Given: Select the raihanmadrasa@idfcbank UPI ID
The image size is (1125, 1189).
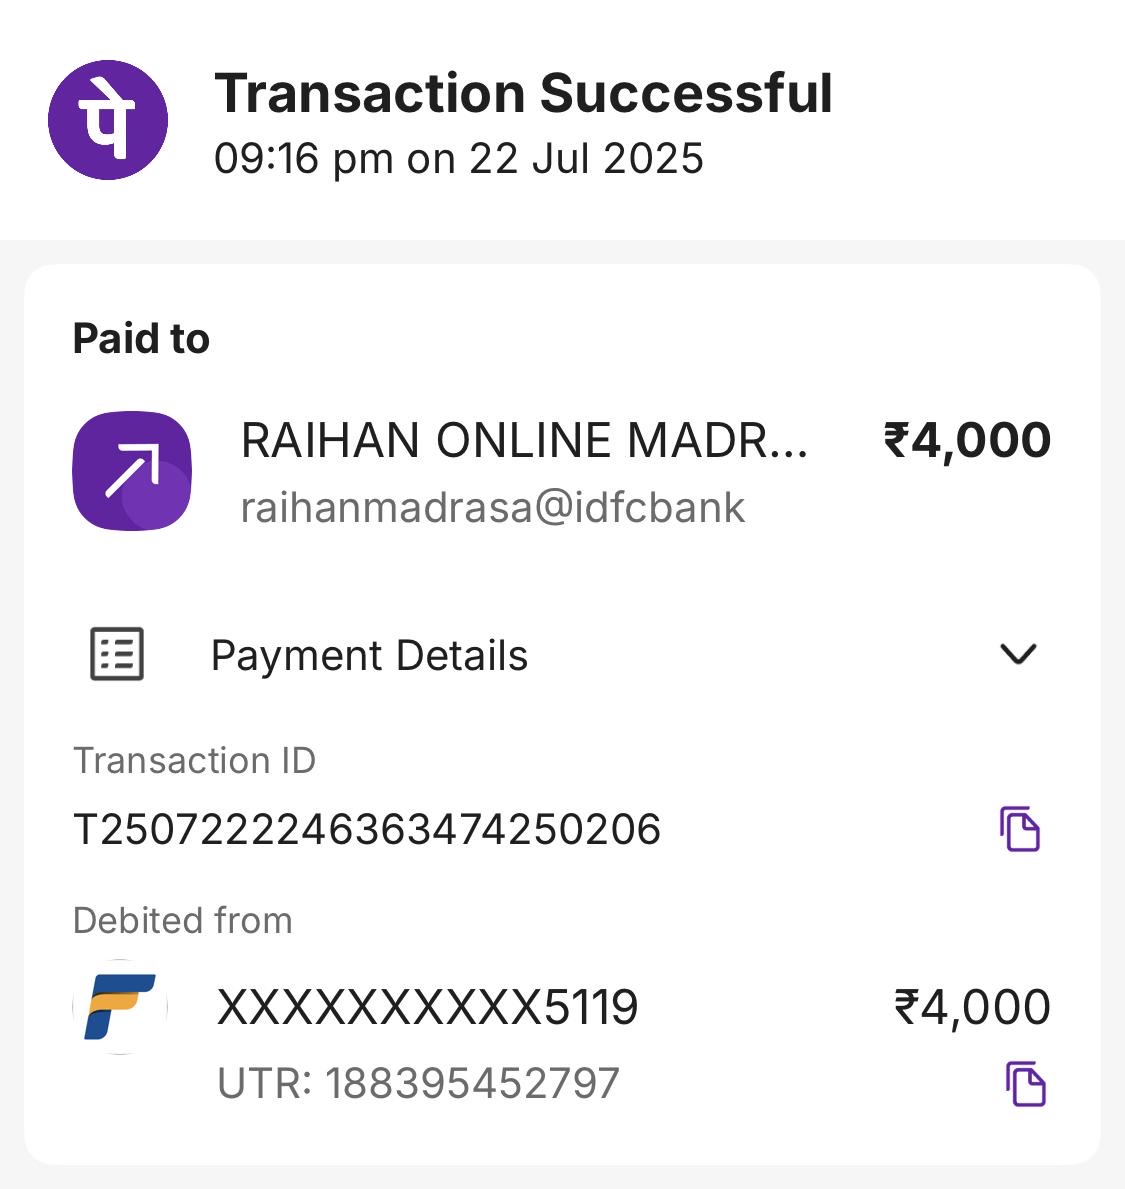Looking at the screenshot, I should [x=492, y=507].
